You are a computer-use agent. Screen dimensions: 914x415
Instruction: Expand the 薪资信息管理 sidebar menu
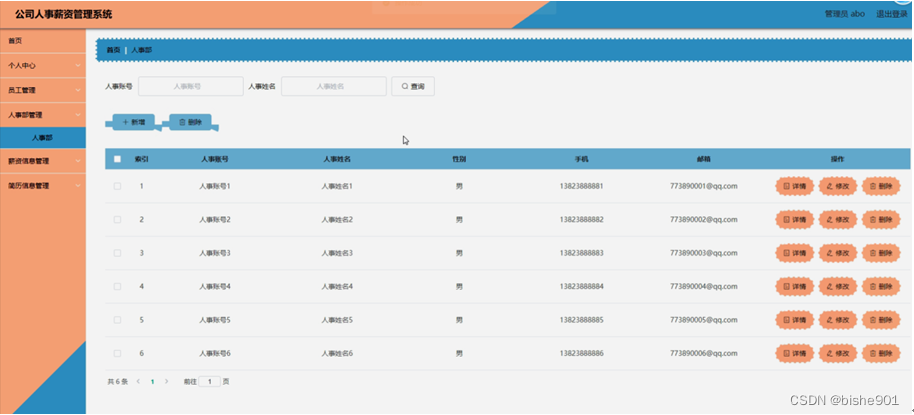click(x=43, y=161)
